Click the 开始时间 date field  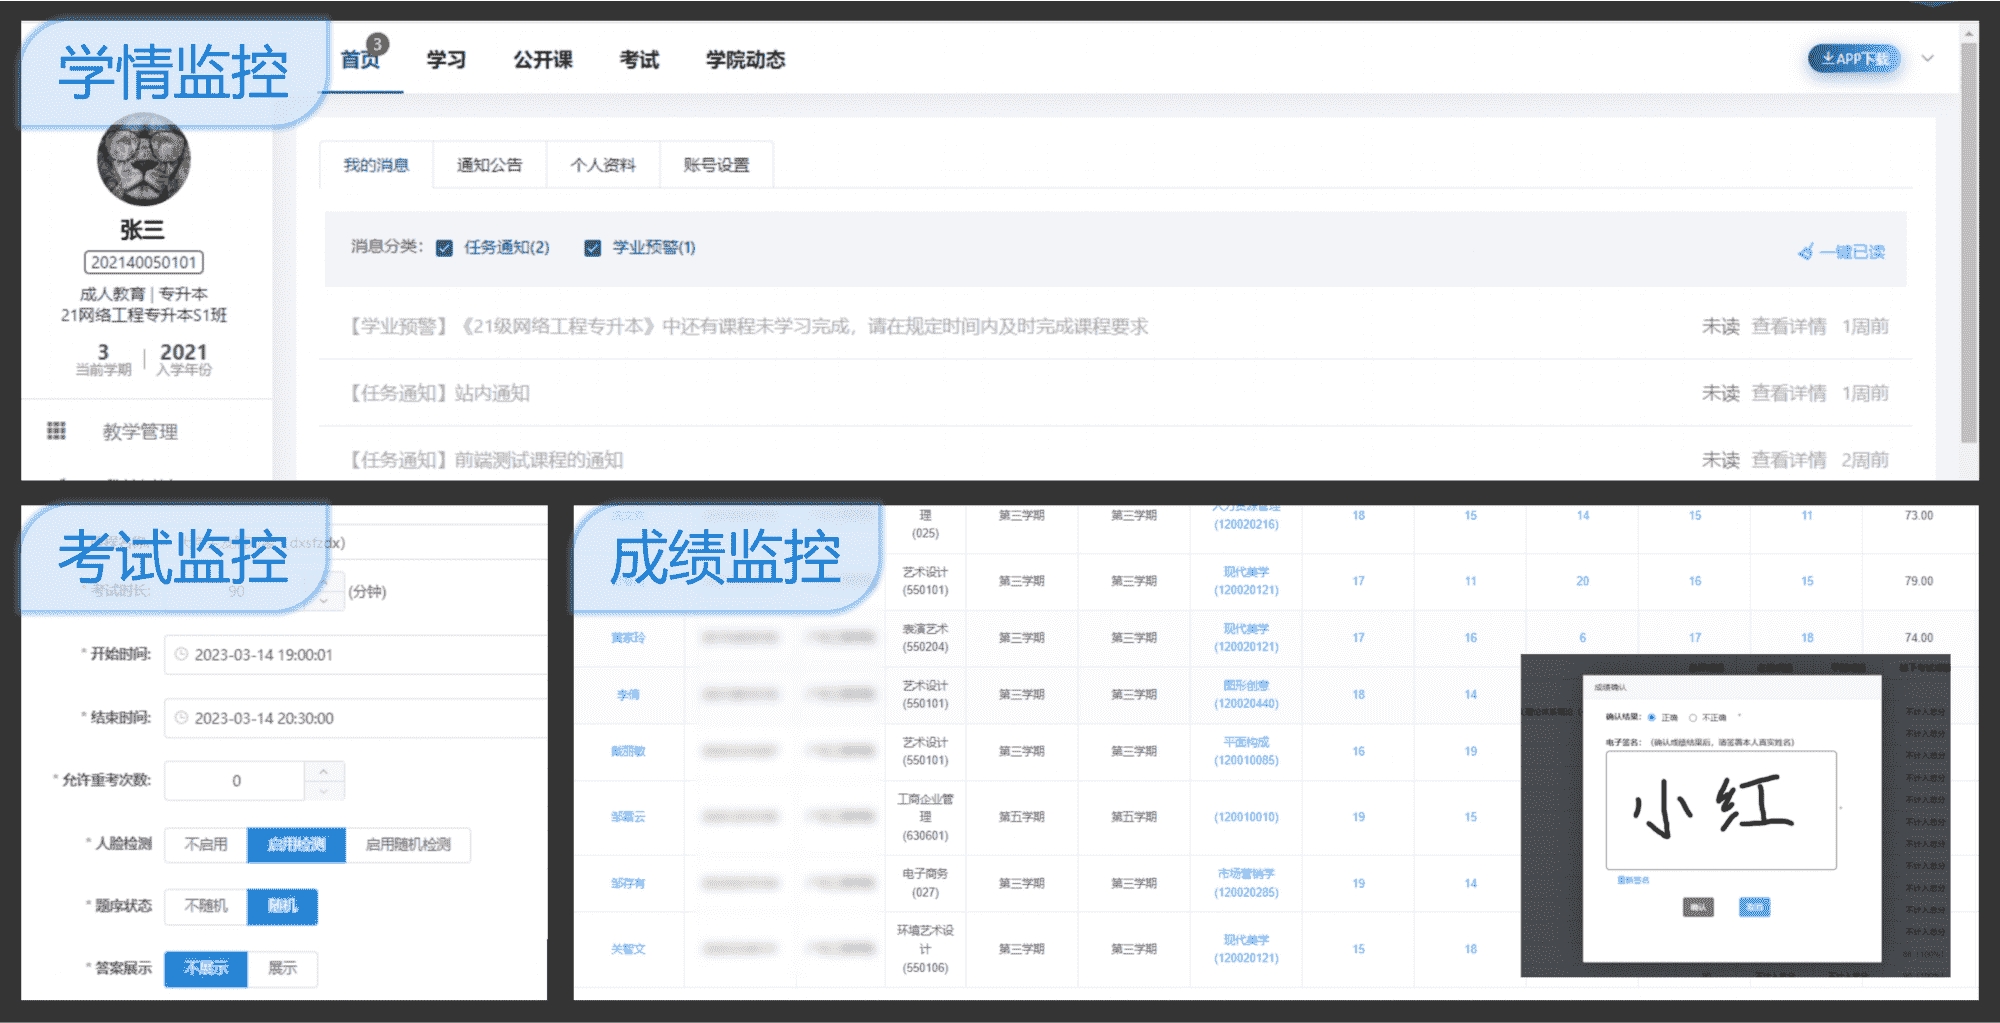355,654
